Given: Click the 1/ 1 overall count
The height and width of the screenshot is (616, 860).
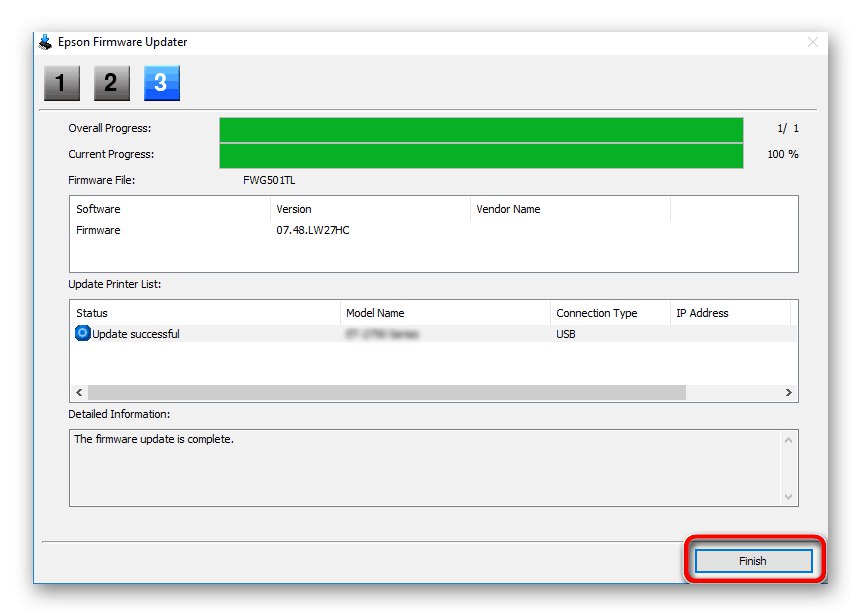Looking at the screenshot, I should pos(788,128).
